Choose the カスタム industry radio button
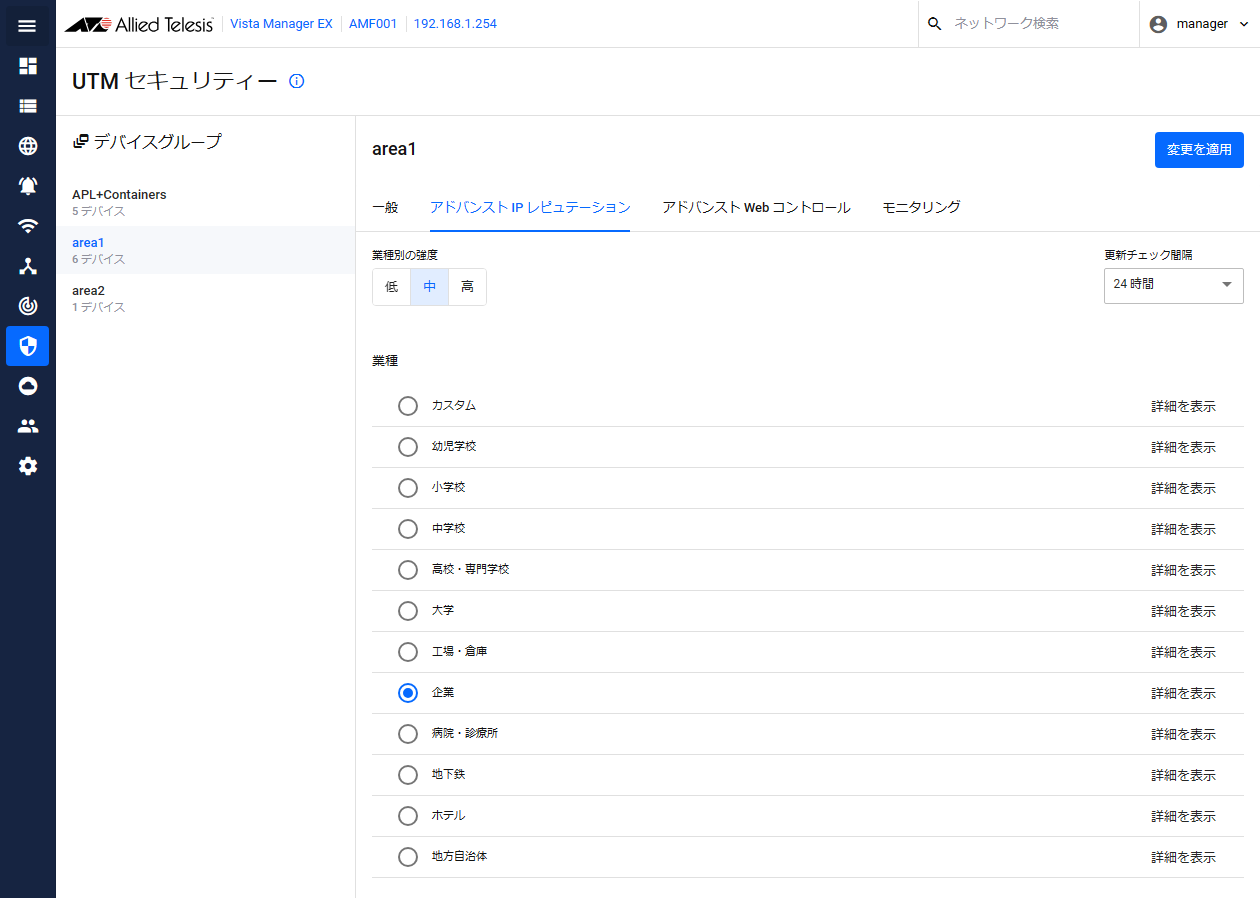This screenshot has width=1260, height=898. pyautogui.click(x=408, y=406)
